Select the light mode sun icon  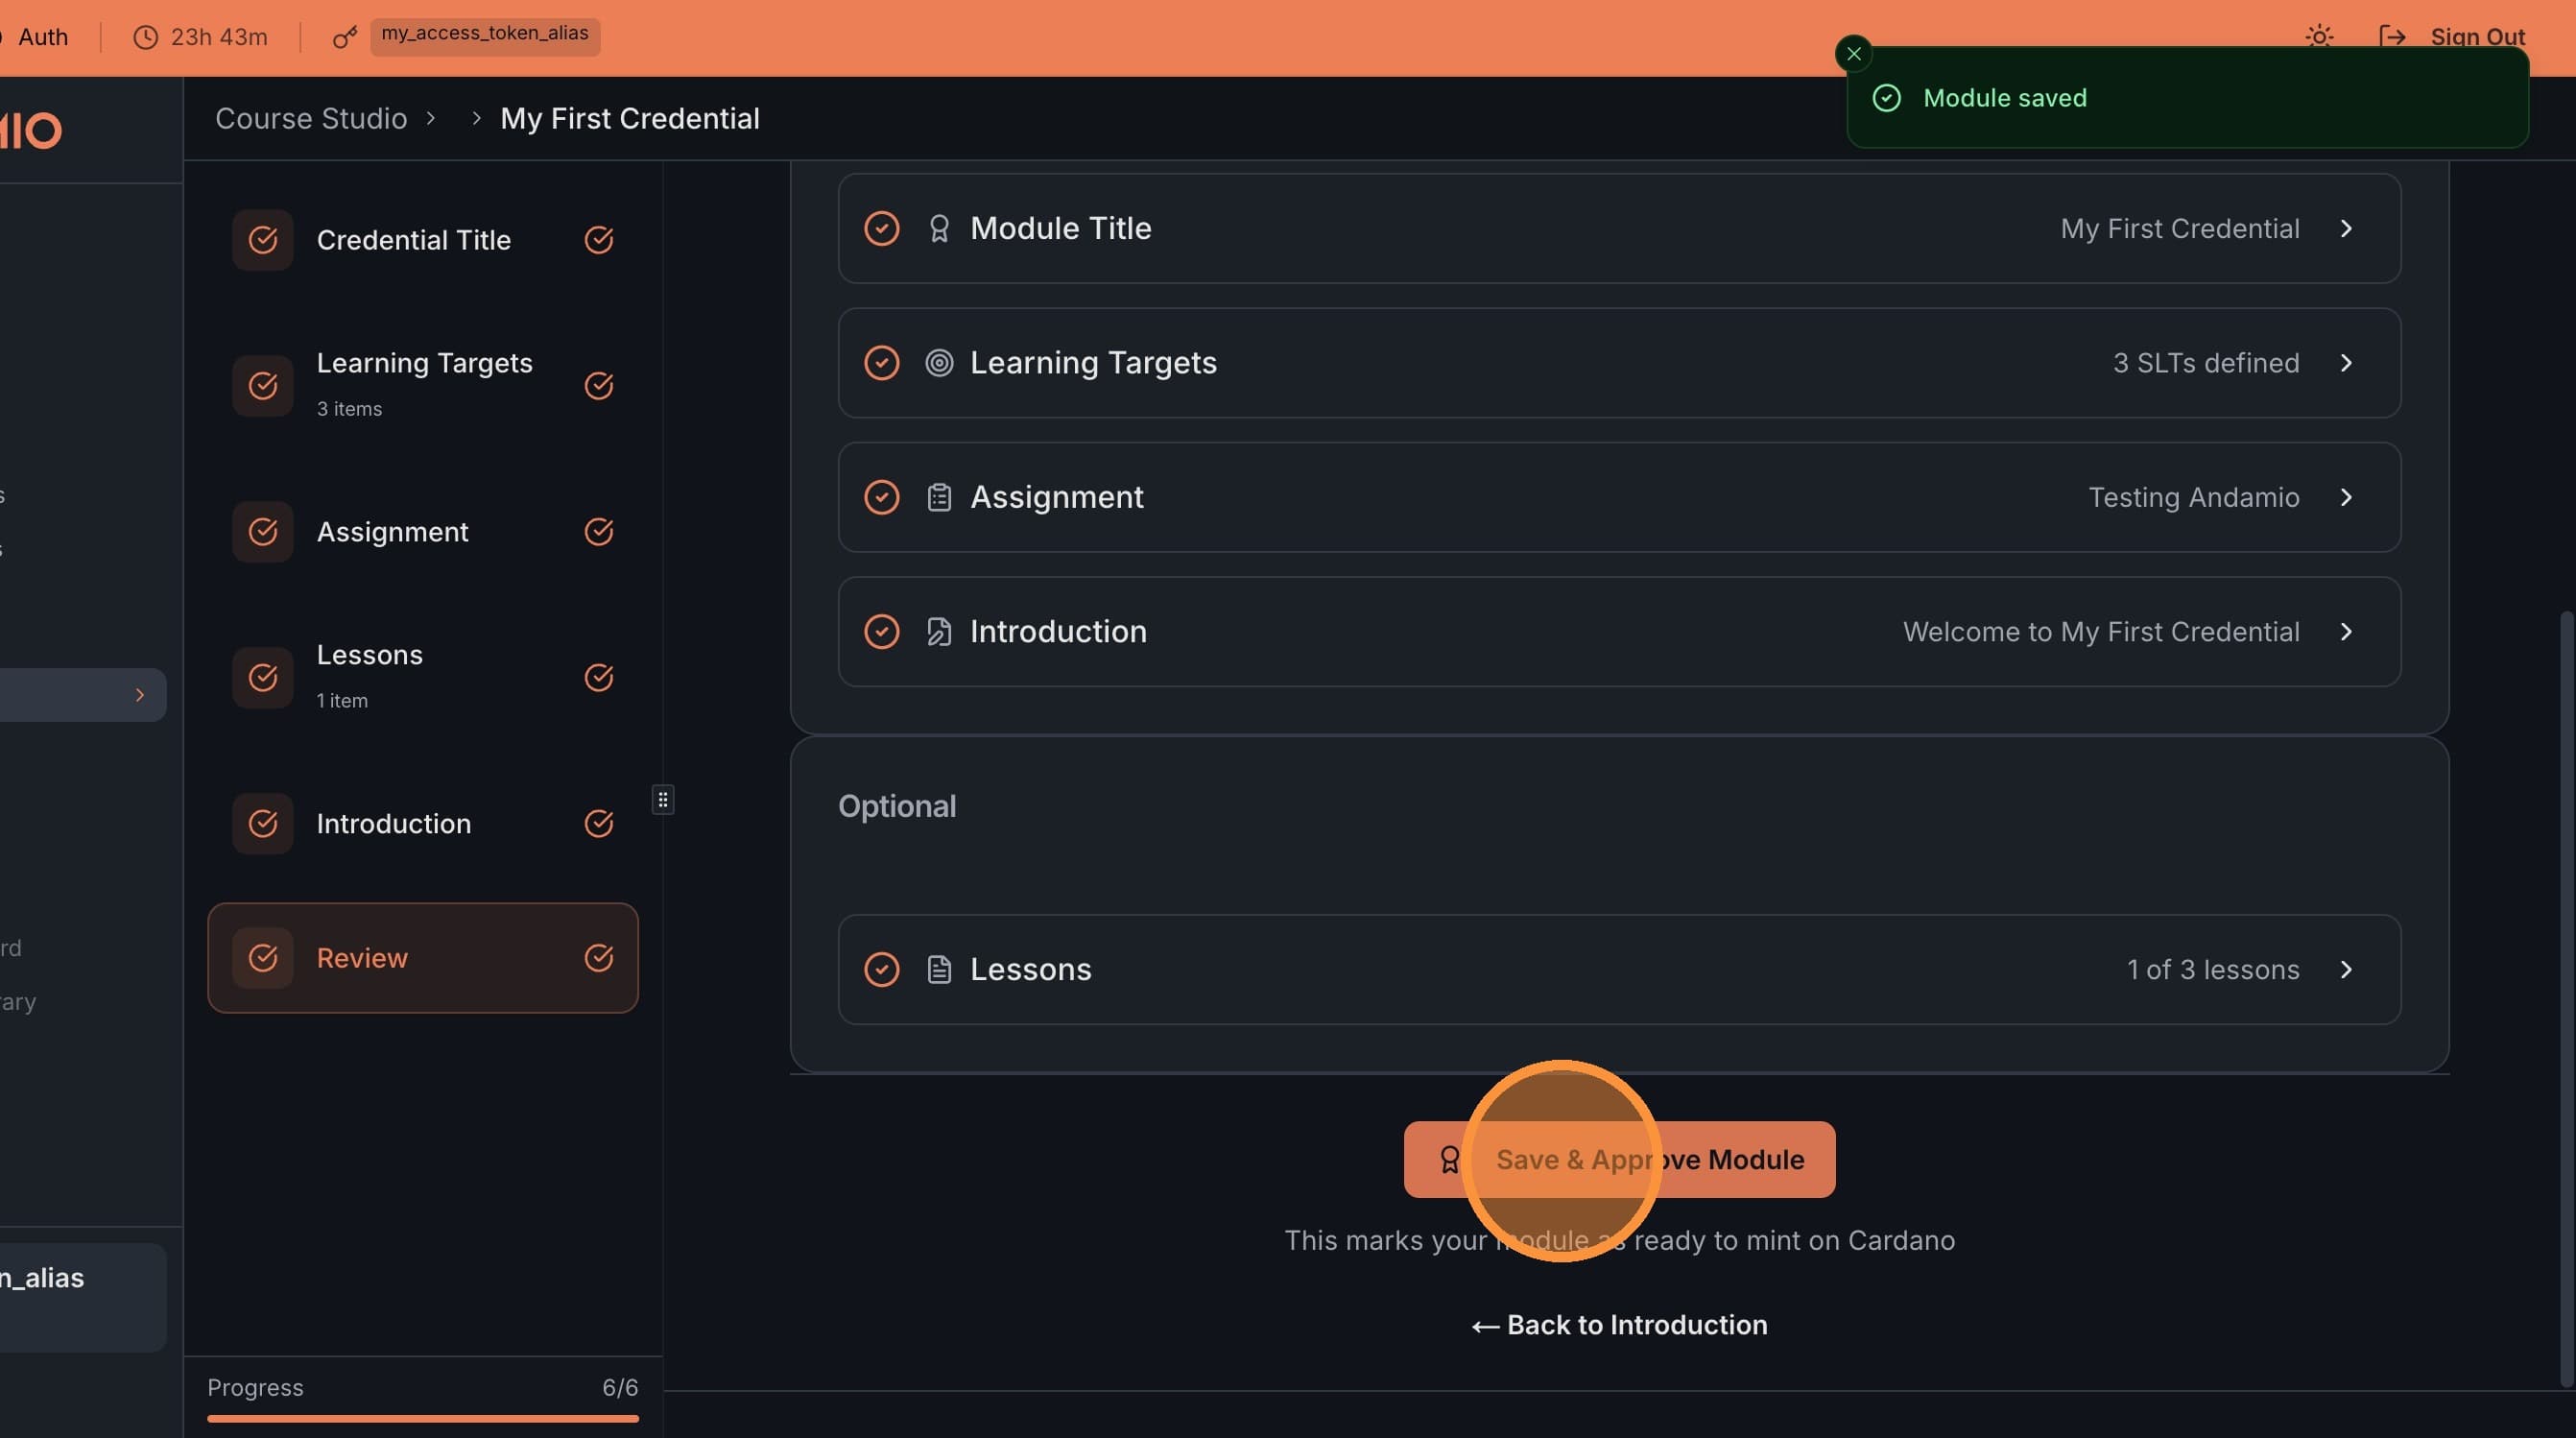point(2320,36)
